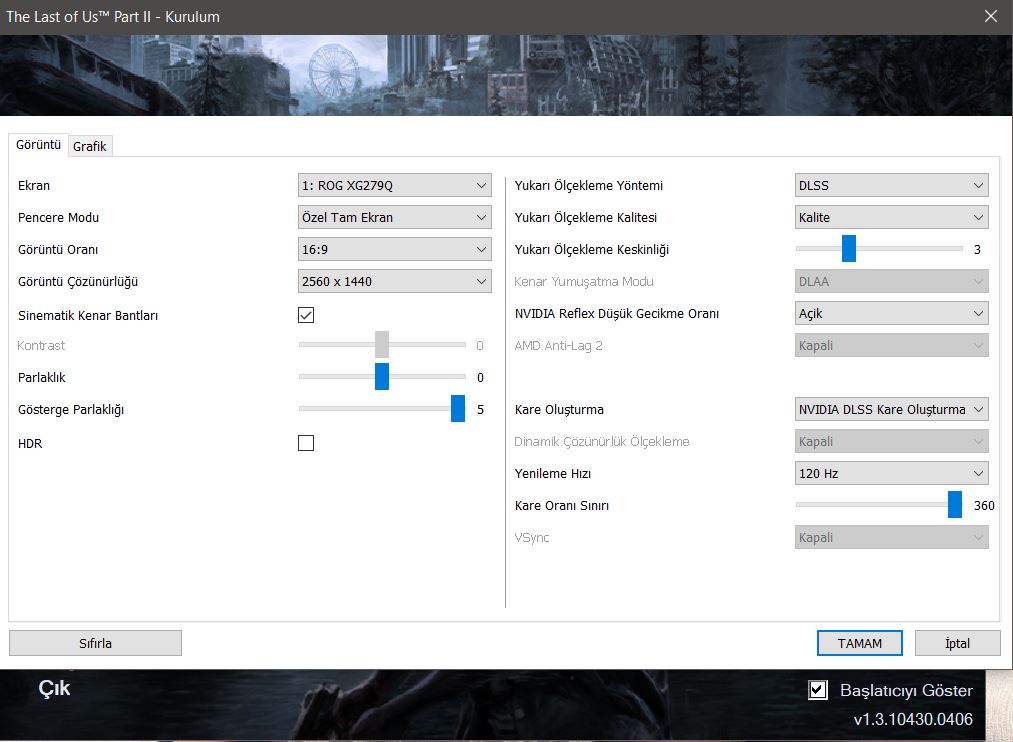Expand the Yukarı Ölçekleme Kalitesi dropdown
This screenshot has width=1013, height=742.
click(x=892, y=218)
